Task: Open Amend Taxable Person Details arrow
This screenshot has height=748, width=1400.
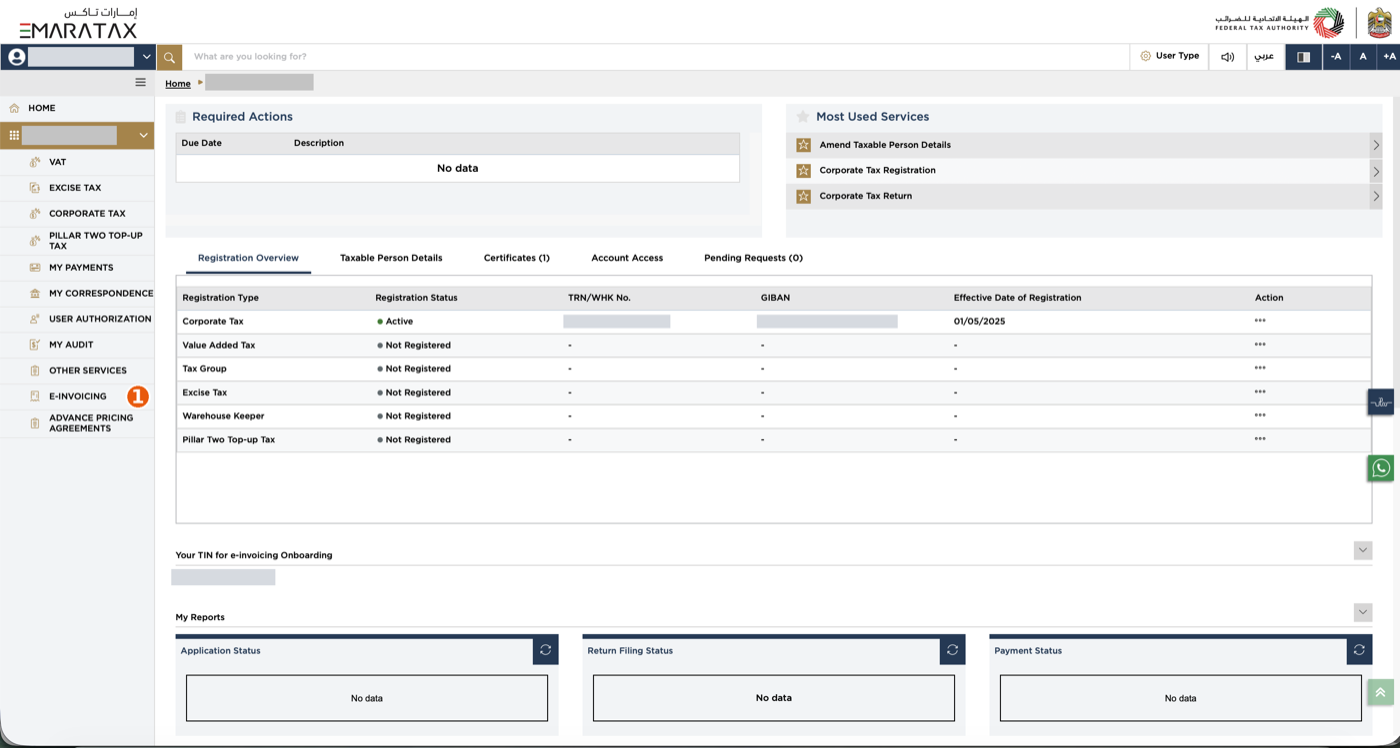Action: (x=1376, y=145)
